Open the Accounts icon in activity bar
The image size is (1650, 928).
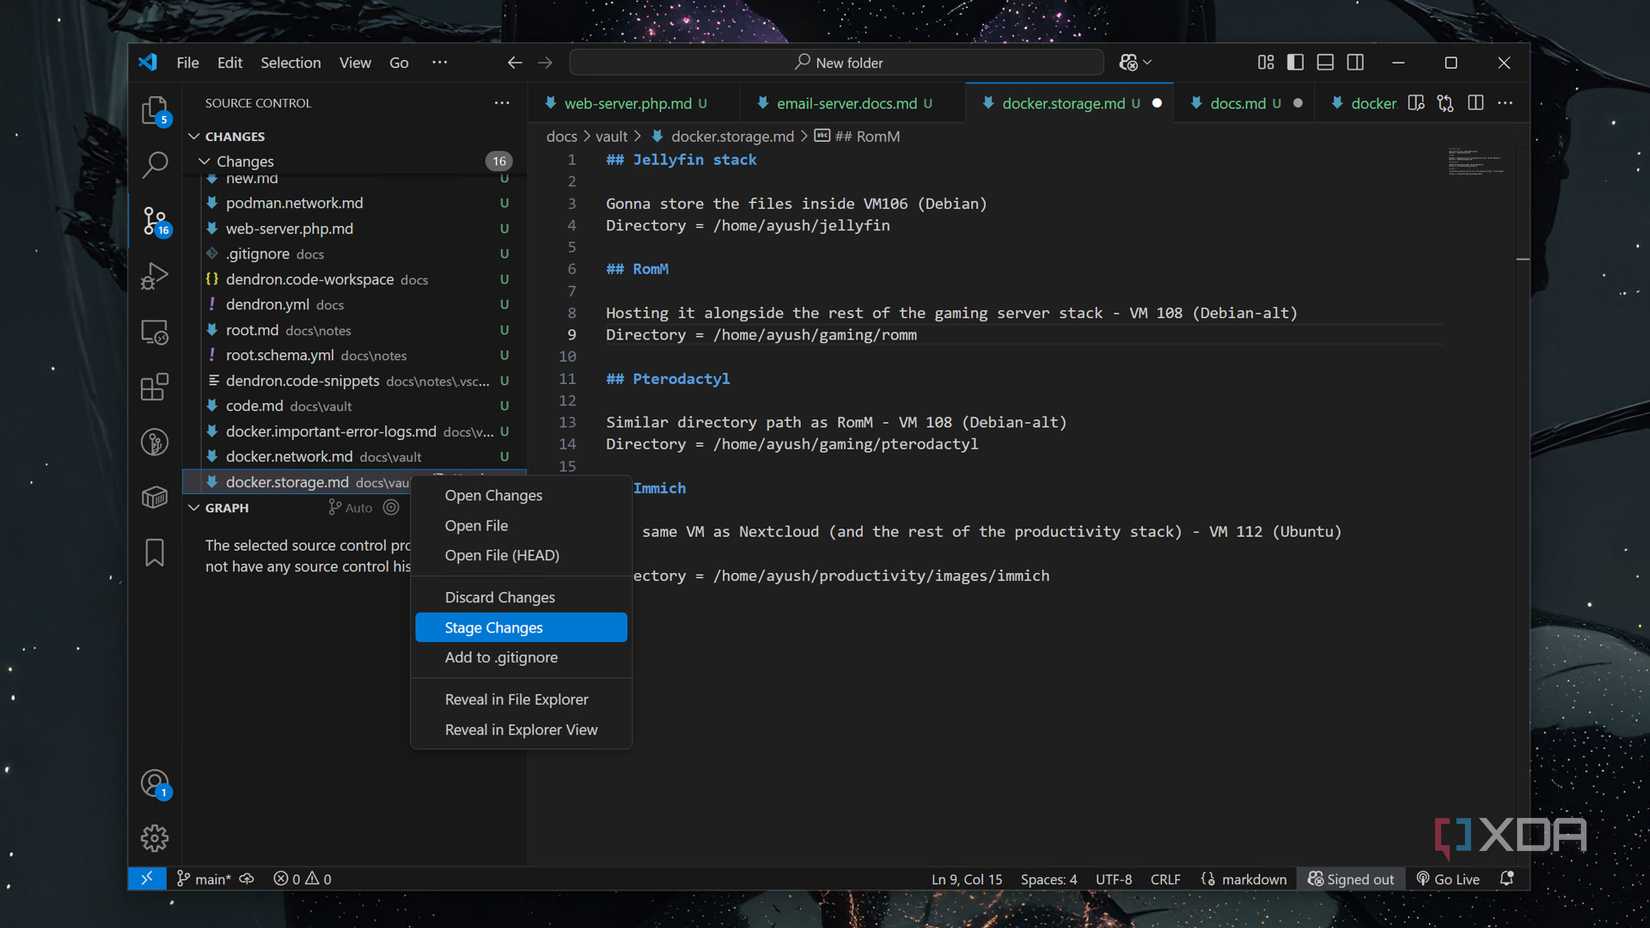(155, 784)
